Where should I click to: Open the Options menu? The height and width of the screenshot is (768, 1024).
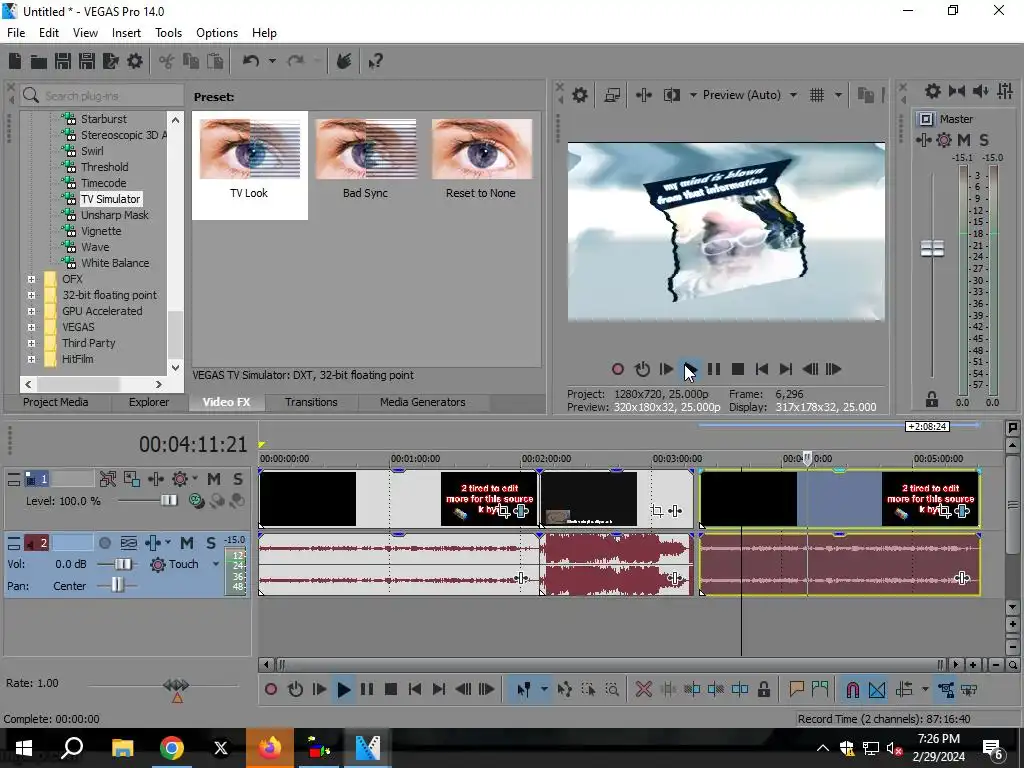tap(217, 33)
